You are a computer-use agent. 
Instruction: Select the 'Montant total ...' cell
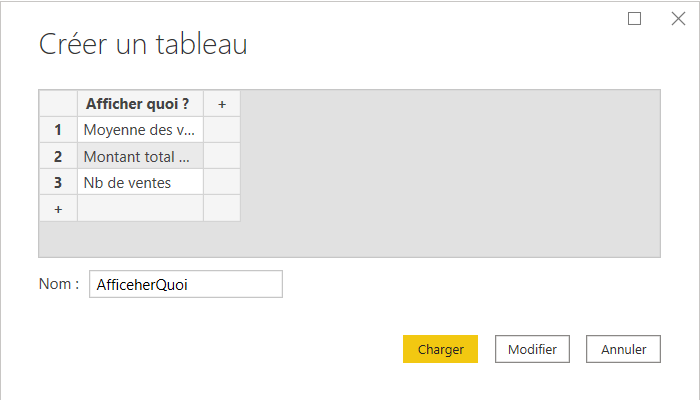click(x=140, y=156)
